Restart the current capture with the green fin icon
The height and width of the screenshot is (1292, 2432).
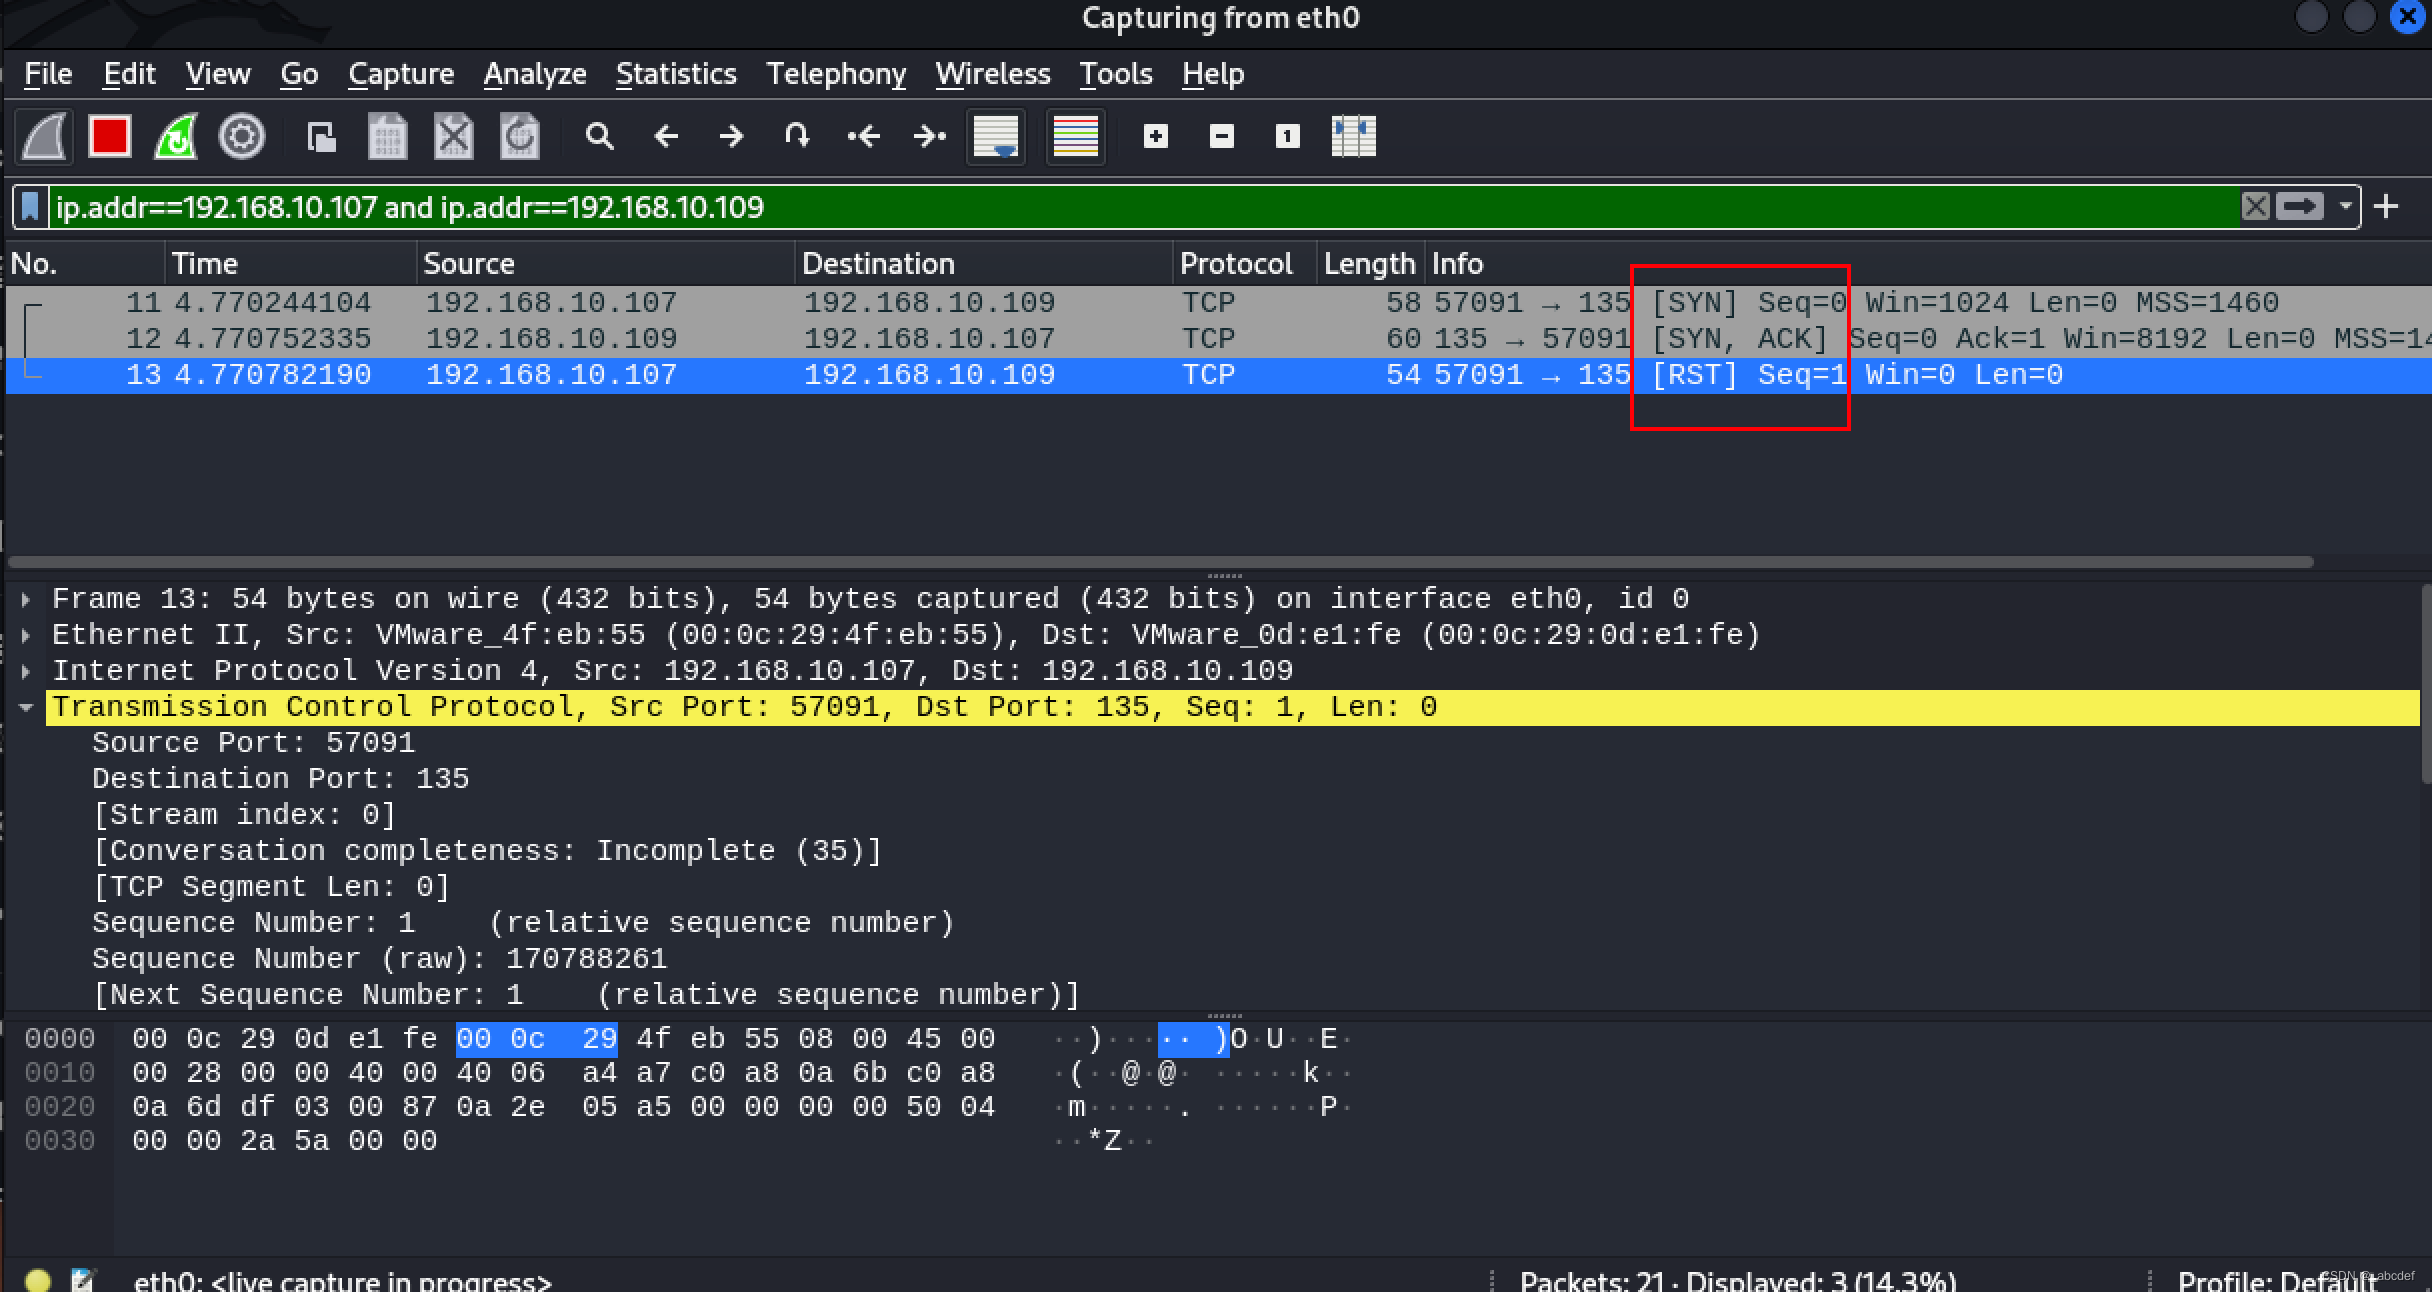(176, 136)
